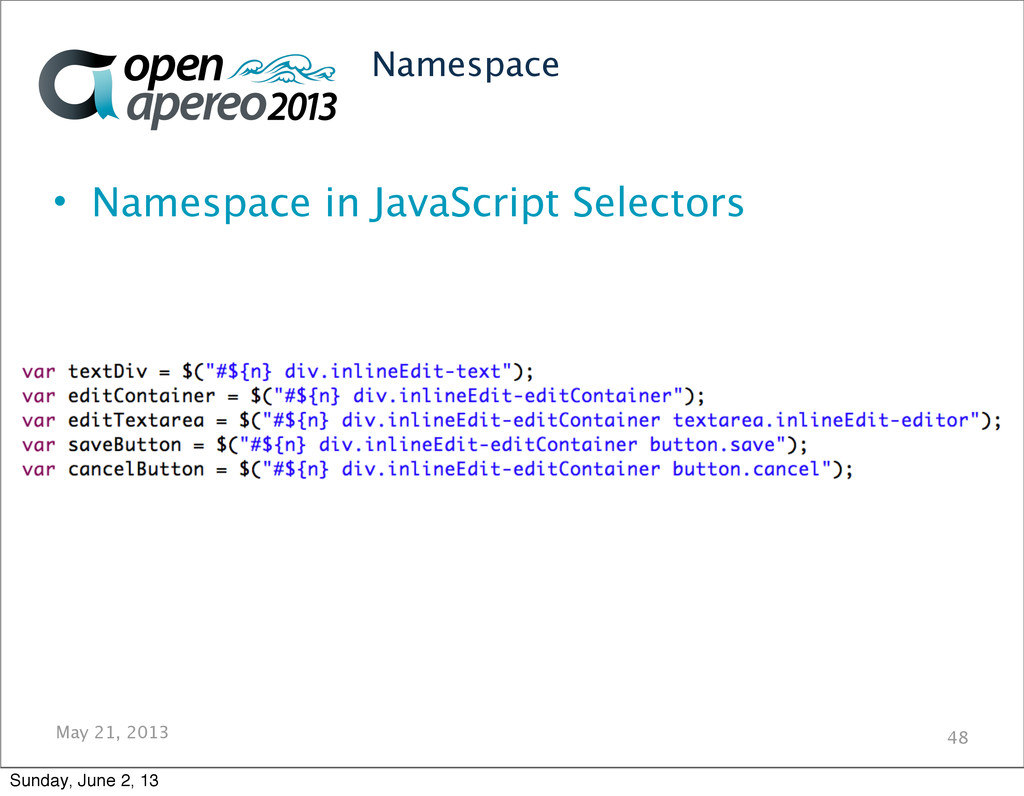
Task: Click 'Namespace in JavaScript Selectors' bullet text
Action: (x=418, y=202)
